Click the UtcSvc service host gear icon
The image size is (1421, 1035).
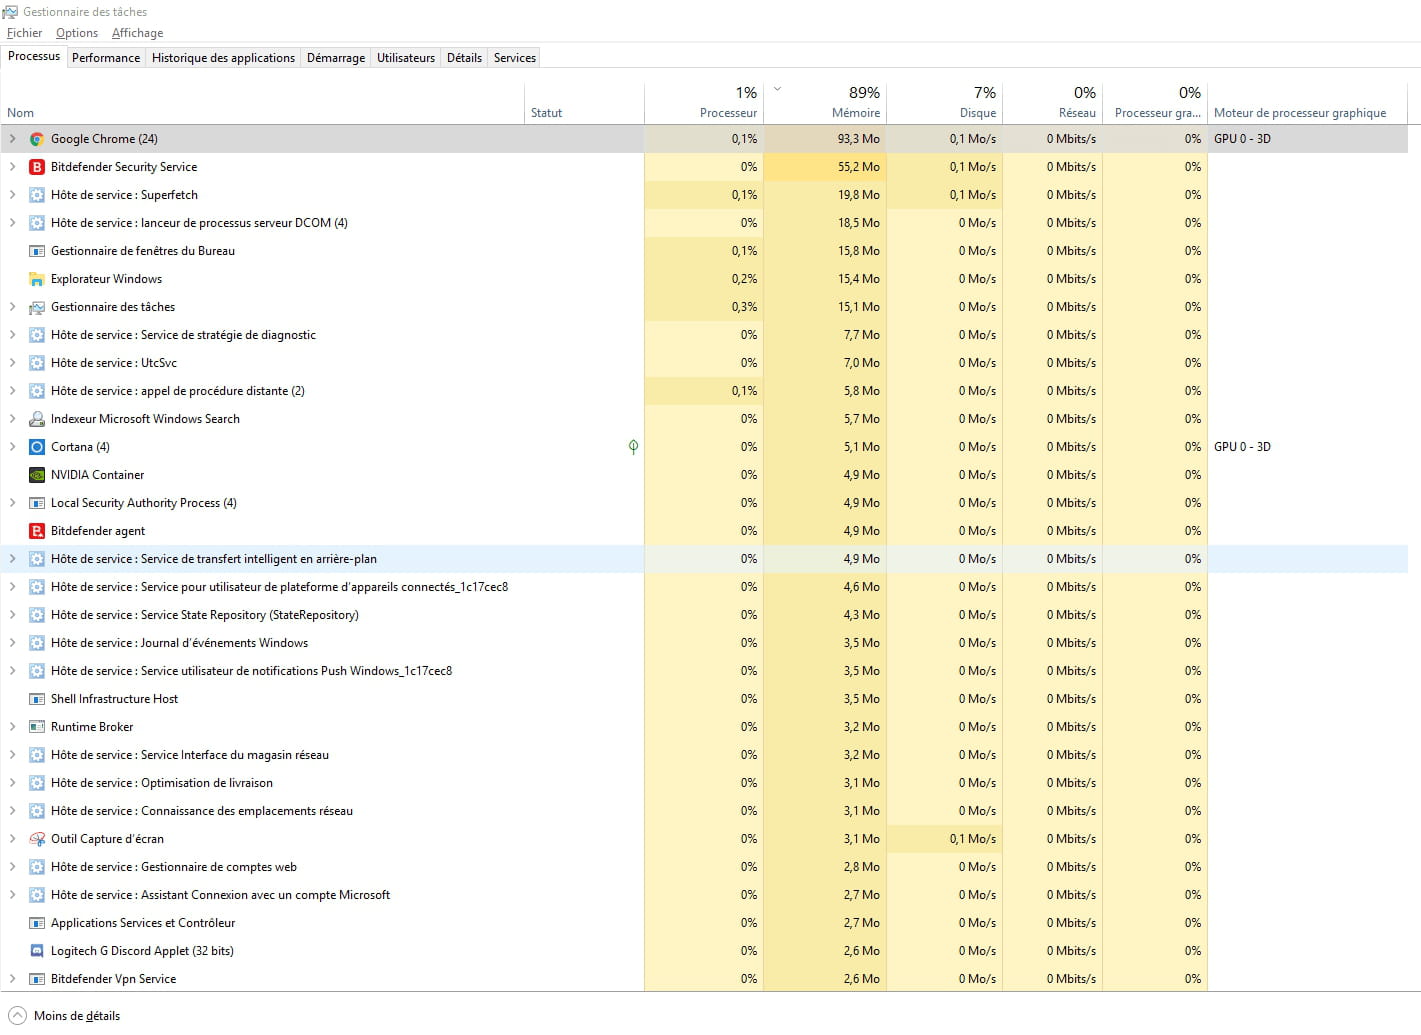coord(37,363)
